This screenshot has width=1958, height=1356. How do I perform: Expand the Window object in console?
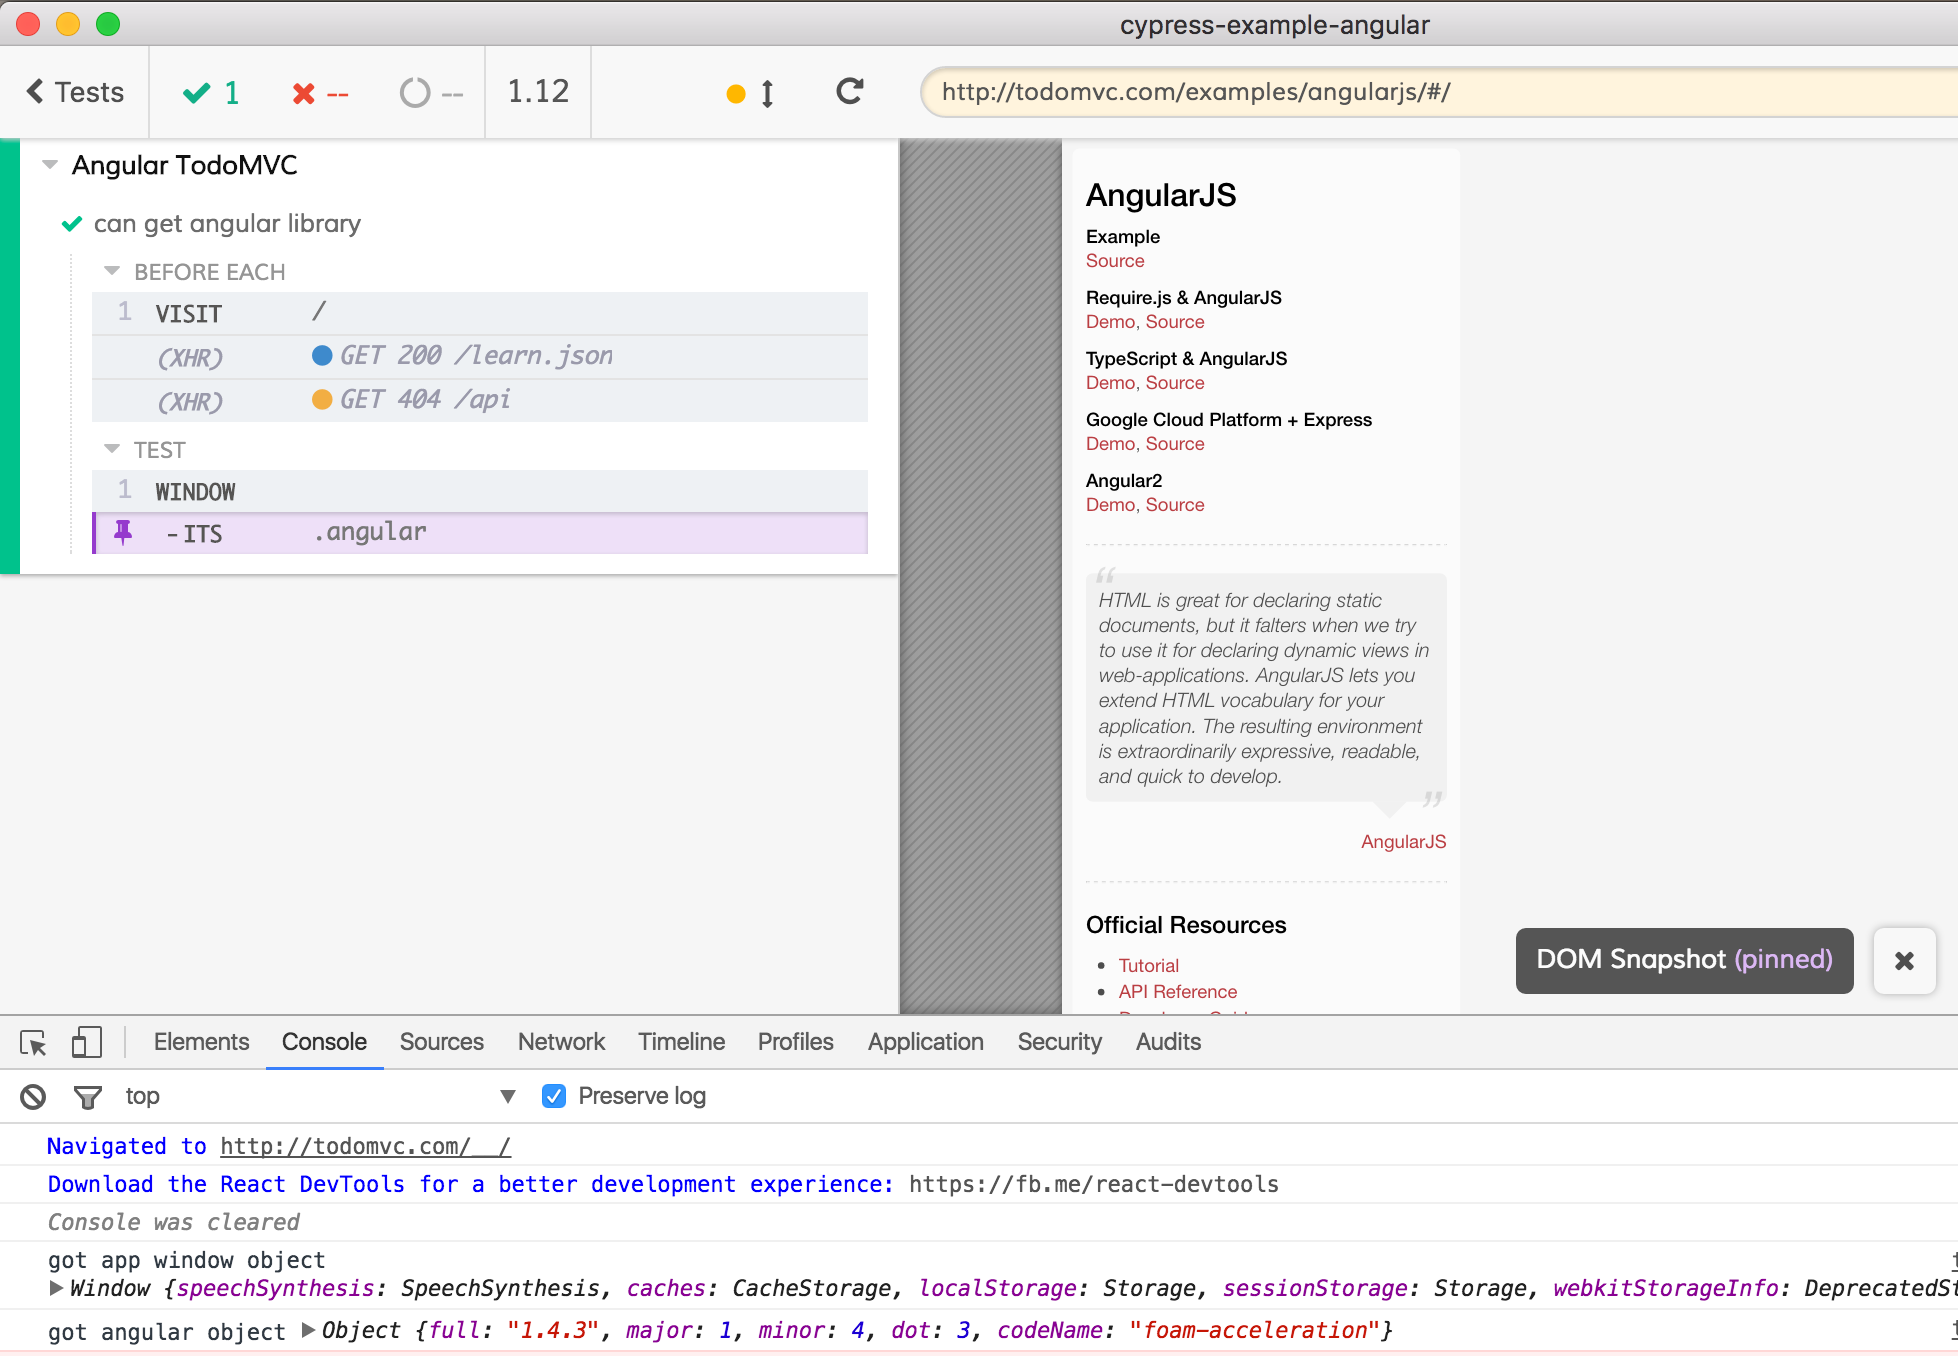pos(57,1288)
